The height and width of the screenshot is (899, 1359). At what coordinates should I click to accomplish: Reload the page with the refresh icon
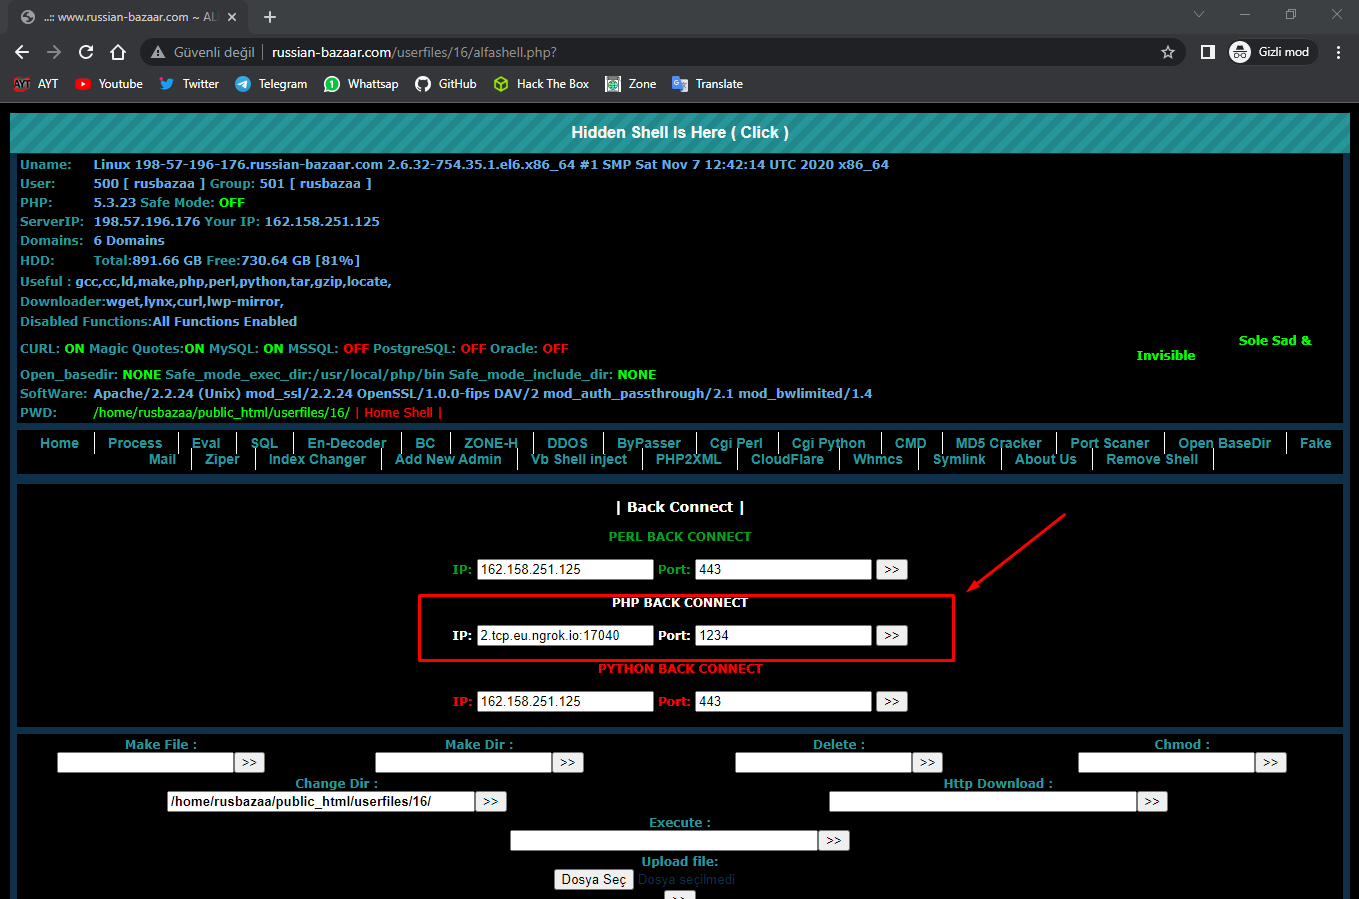point(86,52)
